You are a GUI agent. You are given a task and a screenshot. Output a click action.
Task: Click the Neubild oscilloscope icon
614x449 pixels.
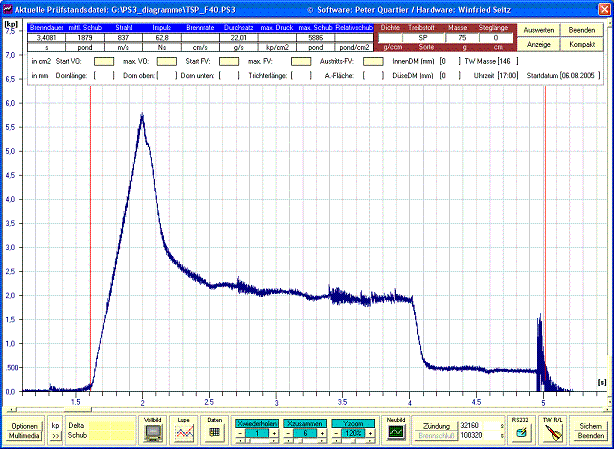395,432
